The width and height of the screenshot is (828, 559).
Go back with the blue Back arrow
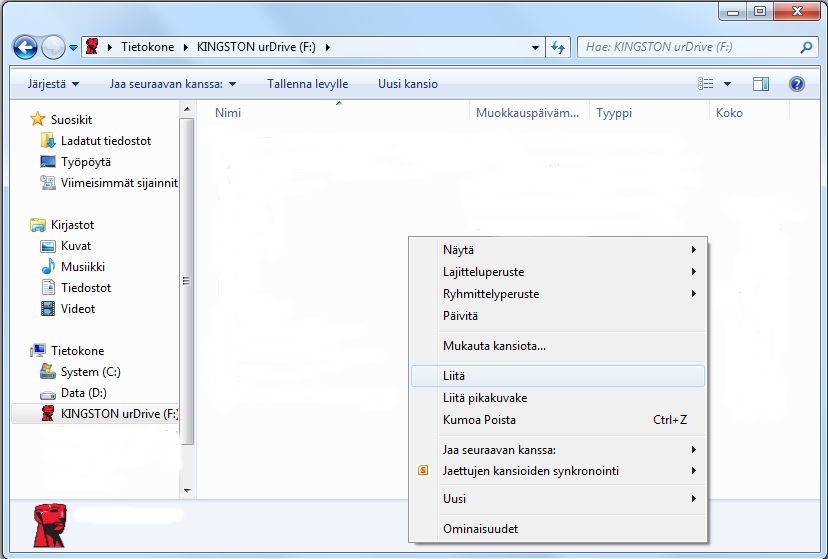click(25, 48)
